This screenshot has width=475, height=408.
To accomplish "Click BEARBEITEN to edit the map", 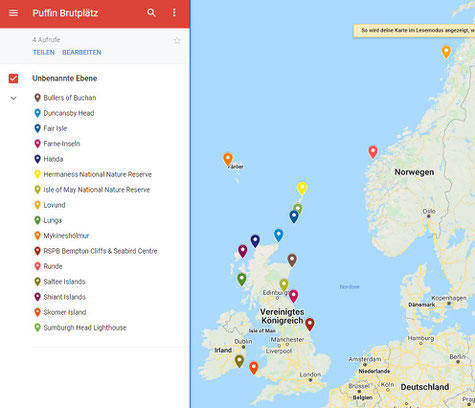I will (82, 52).
